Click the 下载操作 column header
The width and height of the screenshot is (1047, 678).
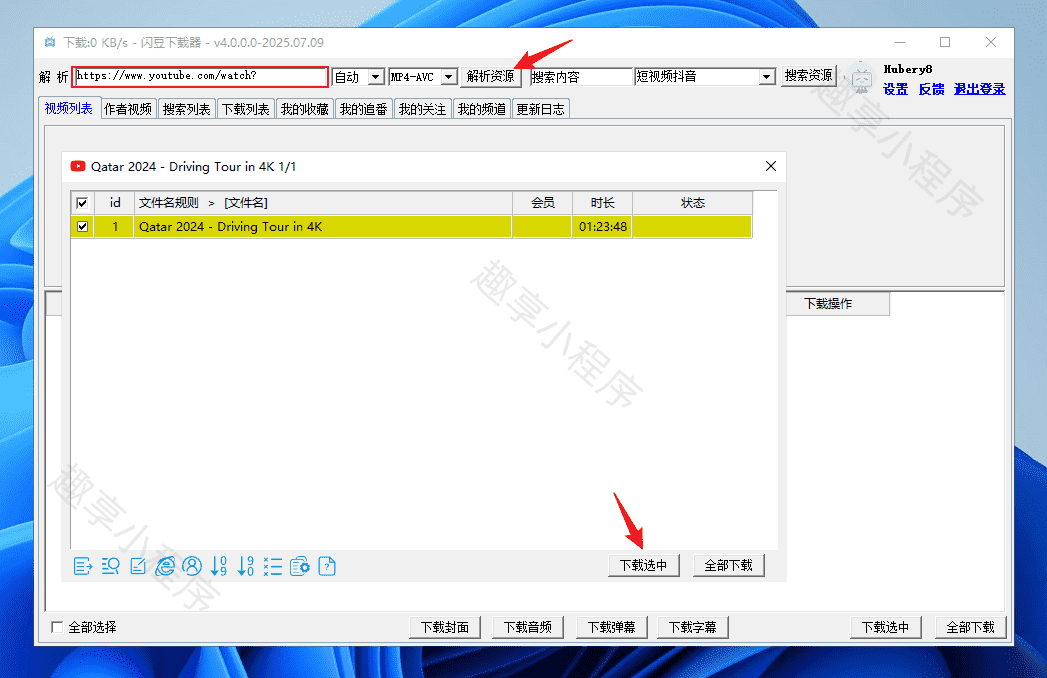pyautogui.click(x=837, y=303)
